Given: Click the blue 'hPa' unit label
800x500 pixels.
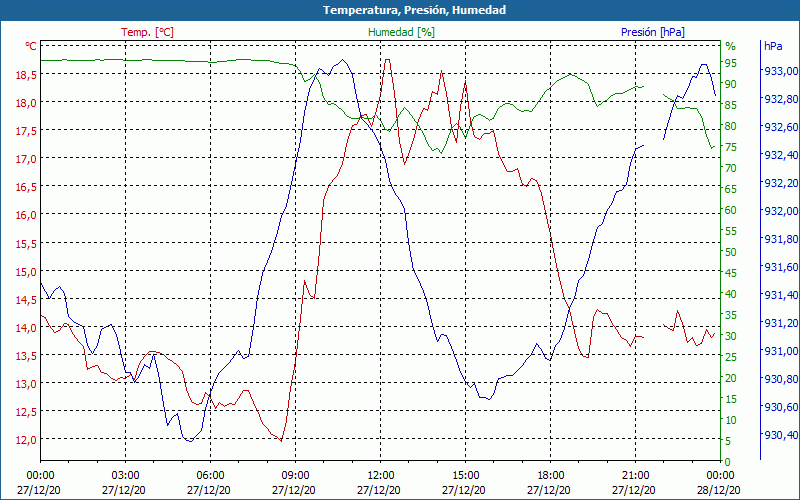Looking at the screenshot, I should point(773,46).
